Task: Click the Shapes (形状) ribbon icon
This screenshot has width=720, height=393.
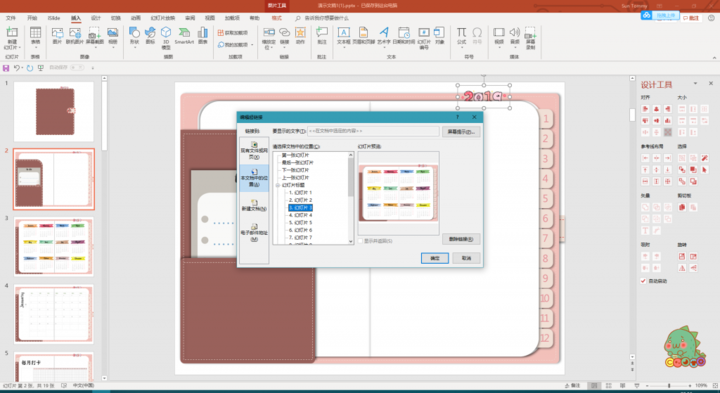Action: 134,36
